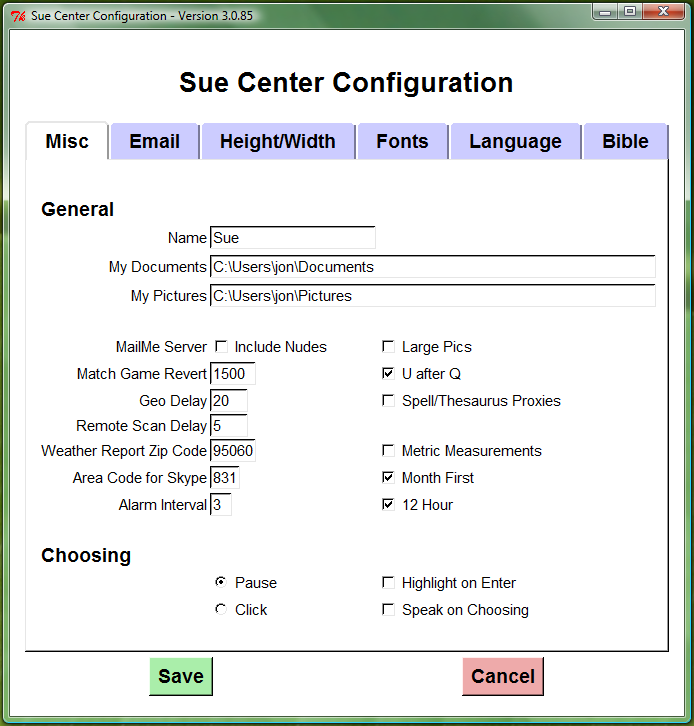Focus the Weather Report Zip Code field

(233, 451)
